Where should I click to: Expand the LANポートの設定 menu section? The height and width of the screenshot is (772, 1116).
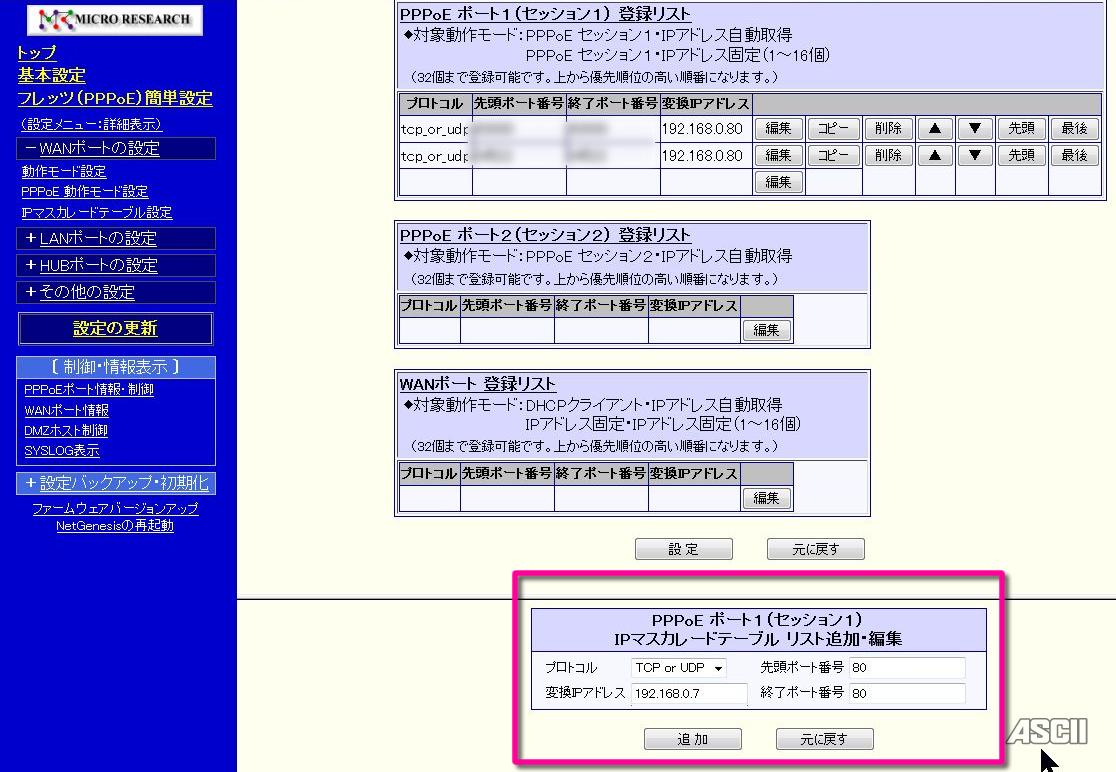[x=116, y=238]
